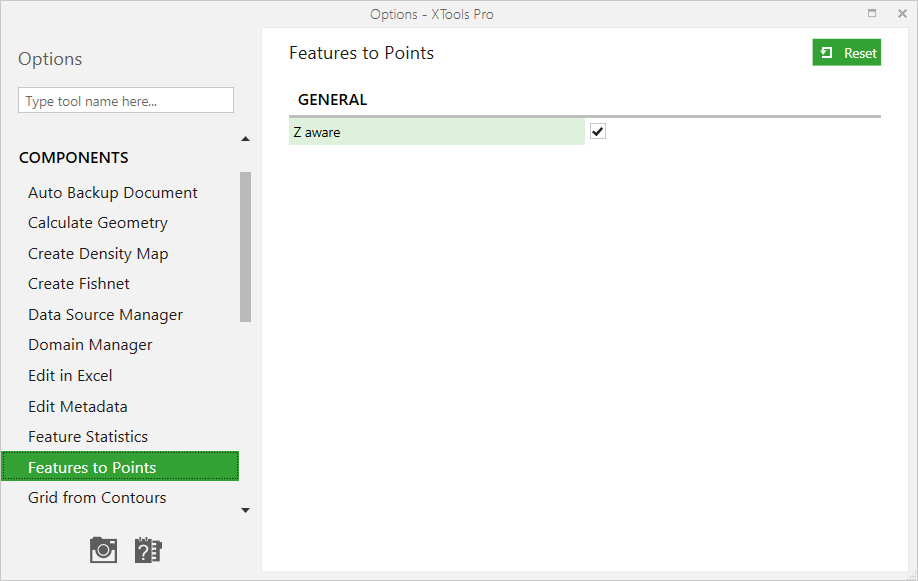Image resolution: width=918 pixels, height=581 pixels.
Task: Click the camera snapshot icon
Action: (x=104, y=550)
